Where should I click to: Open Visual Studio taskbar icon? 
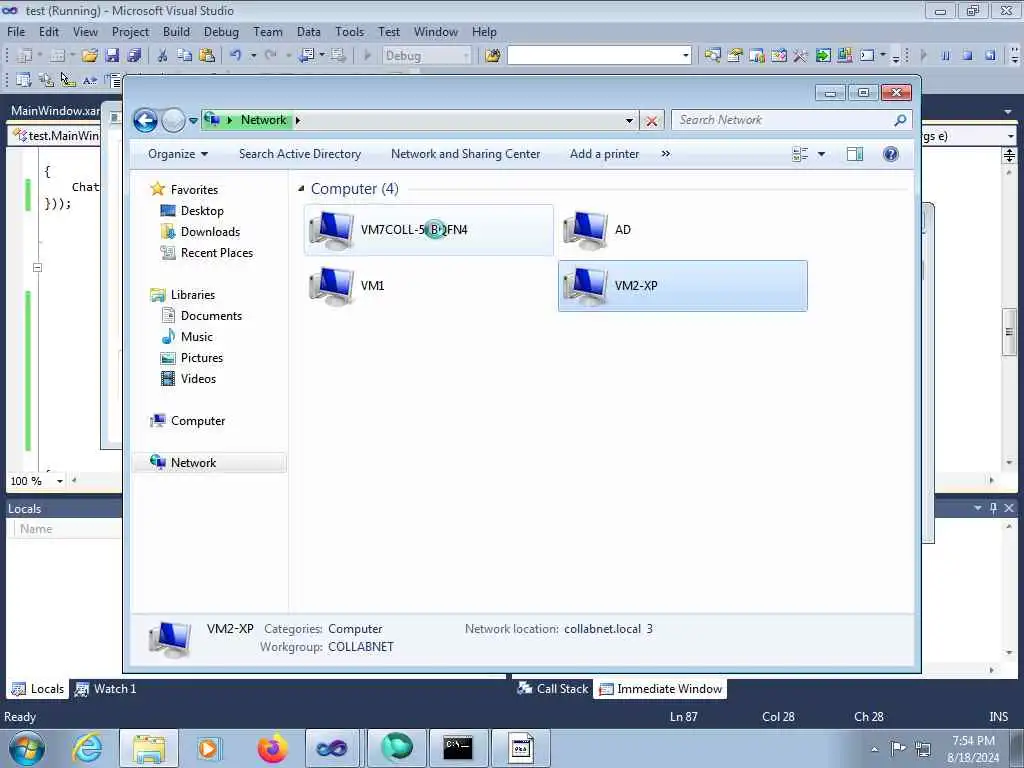tap(332, 748)
